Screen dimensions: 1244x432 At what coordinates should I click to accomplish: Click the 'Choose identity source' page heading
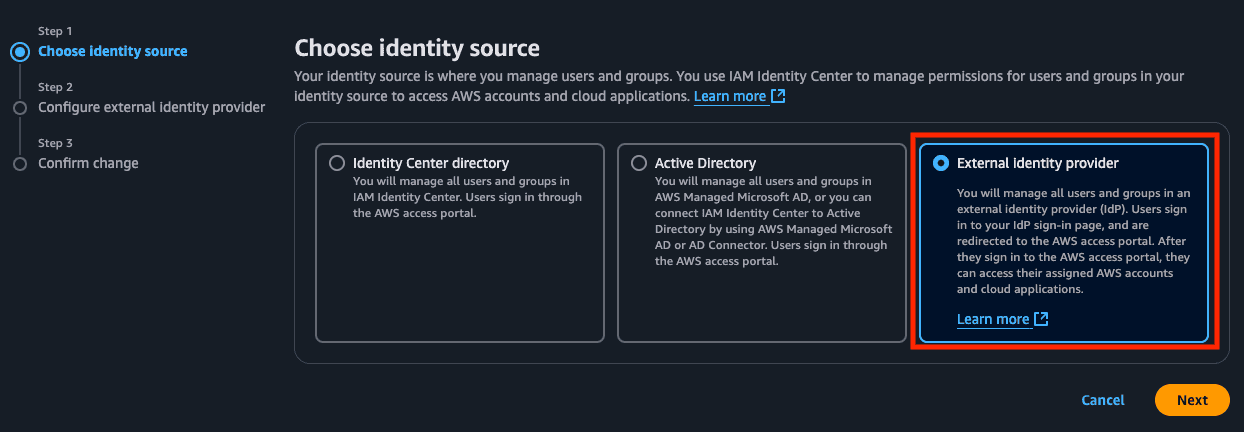pyautogui.click(x=417, y=48)
